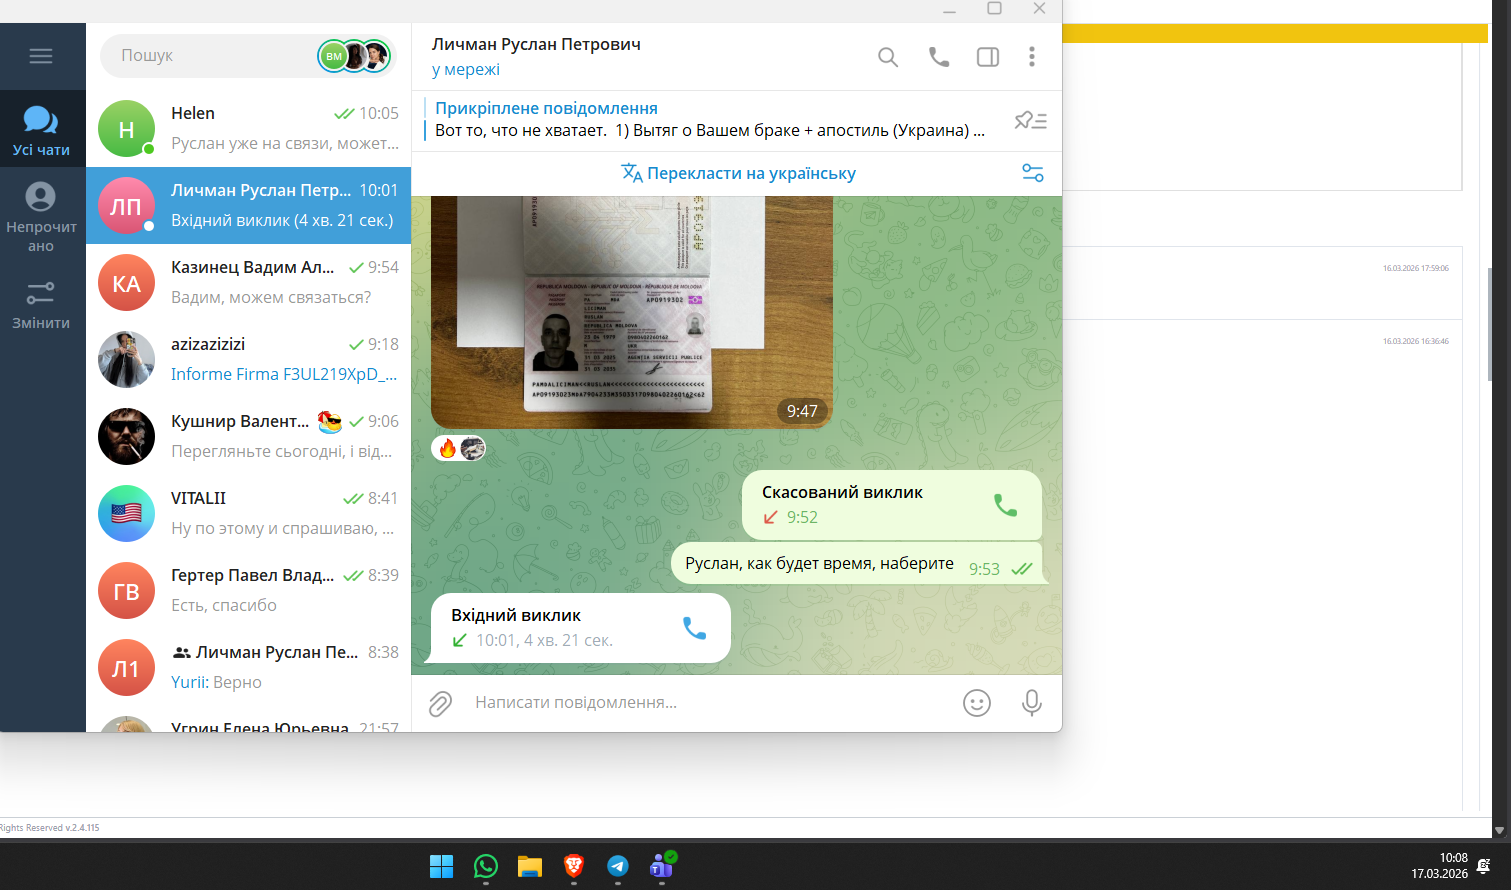Click the fire reaction under the photo
Viewport: 1511px width, 890px height.
coord(448,448)
